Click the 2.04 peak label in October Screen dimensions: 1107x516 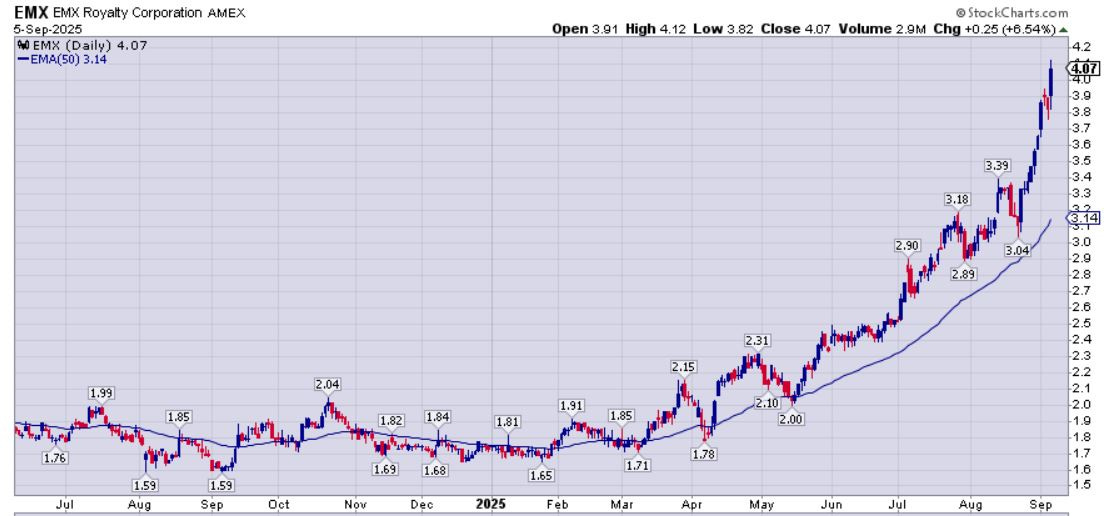(x=328, y=384)
